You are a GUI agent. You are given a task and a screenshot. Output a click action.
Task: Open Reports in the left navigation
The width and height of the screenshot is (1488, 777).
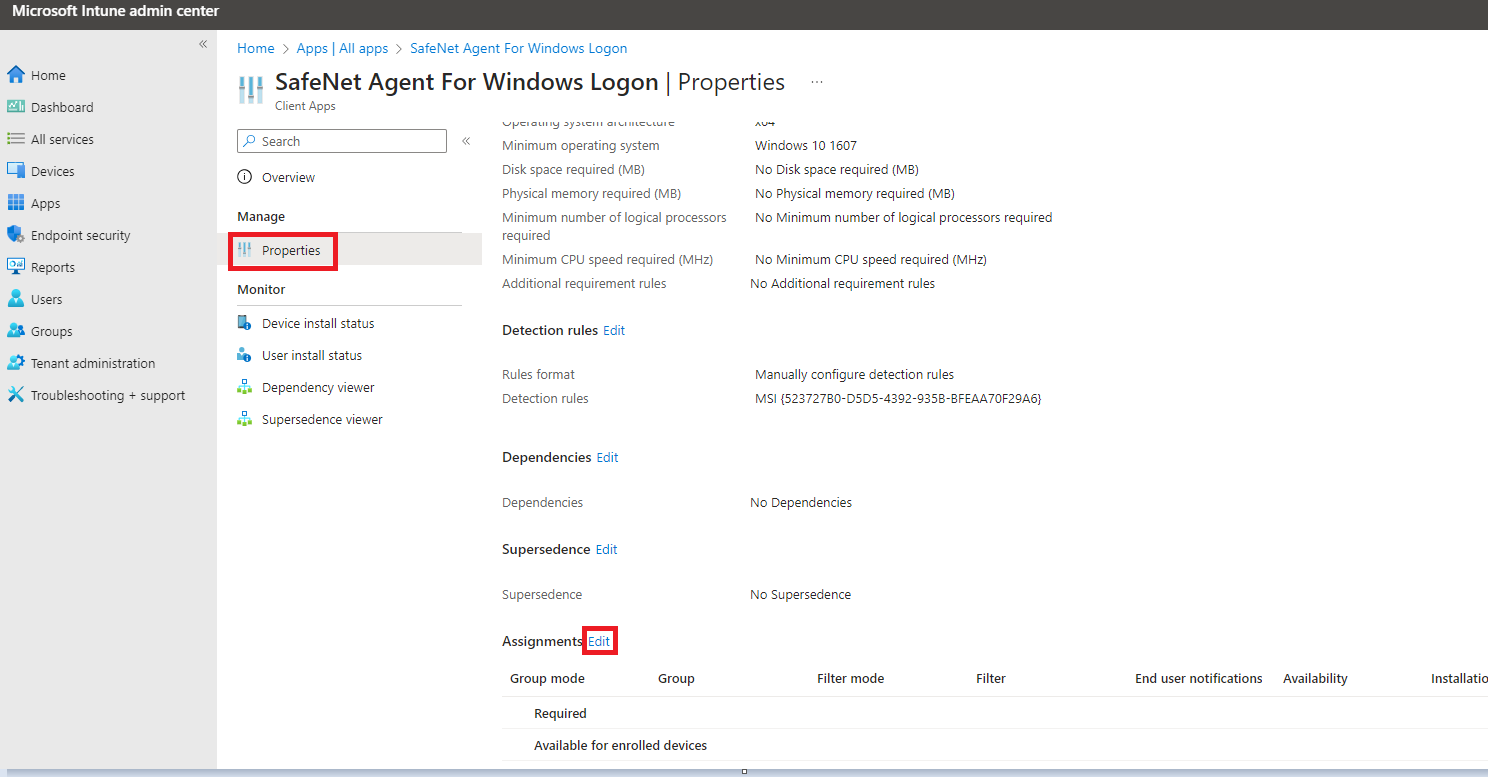(x=53, y=267)
